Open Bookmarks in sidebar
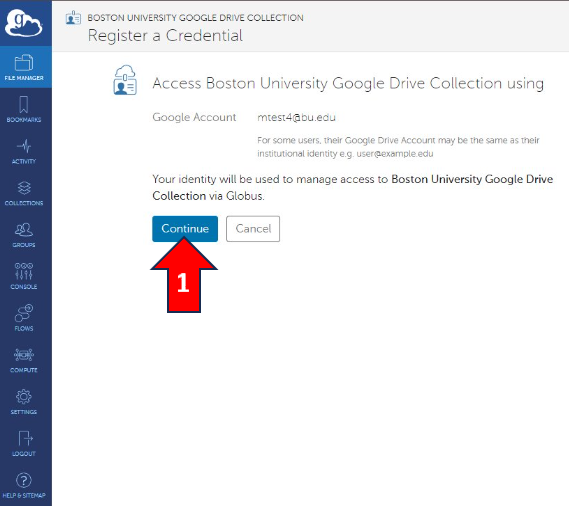The image size is (569, 506). coord(24,109)
